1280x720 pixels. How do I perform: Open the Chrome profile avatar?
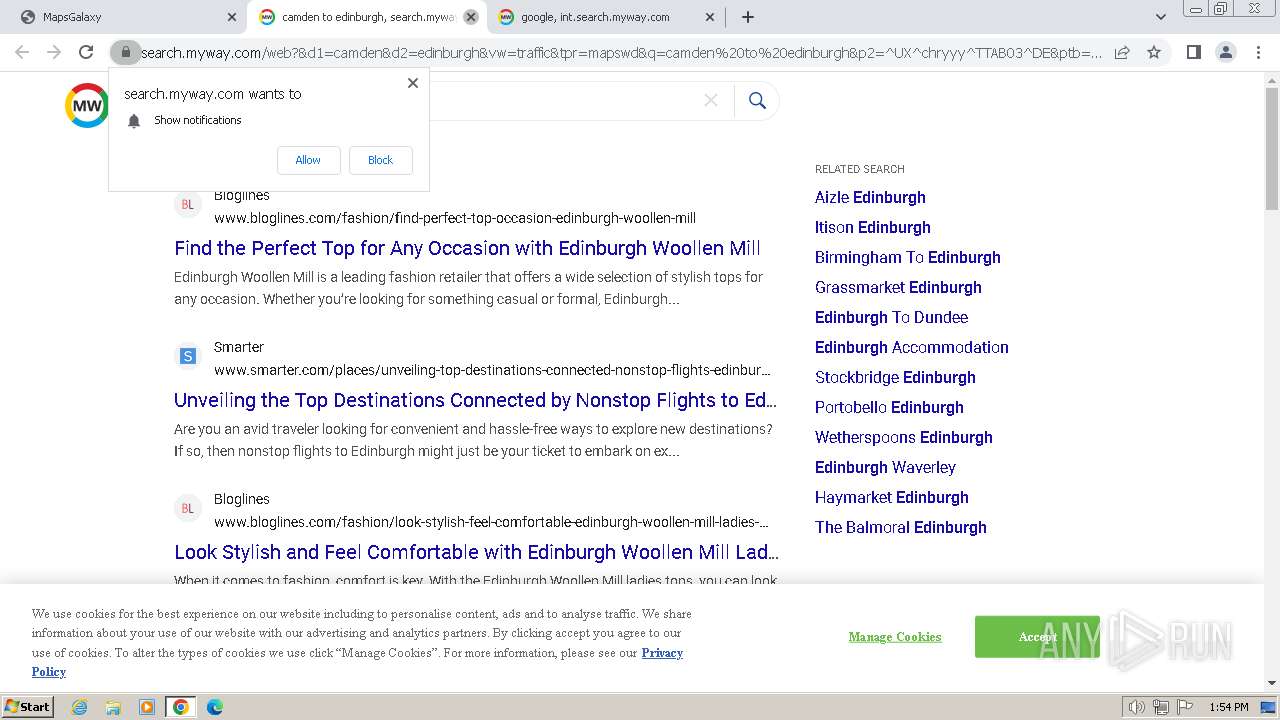point(1225,52)
